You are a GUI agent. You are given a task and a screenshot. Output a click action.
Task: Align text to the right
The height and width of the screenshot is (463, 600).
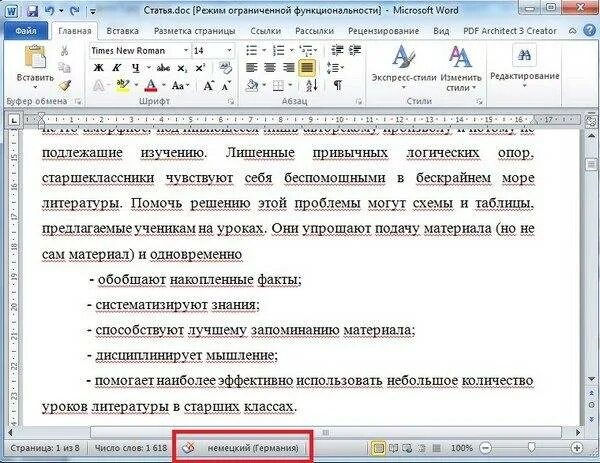click(x=289, y=68)
